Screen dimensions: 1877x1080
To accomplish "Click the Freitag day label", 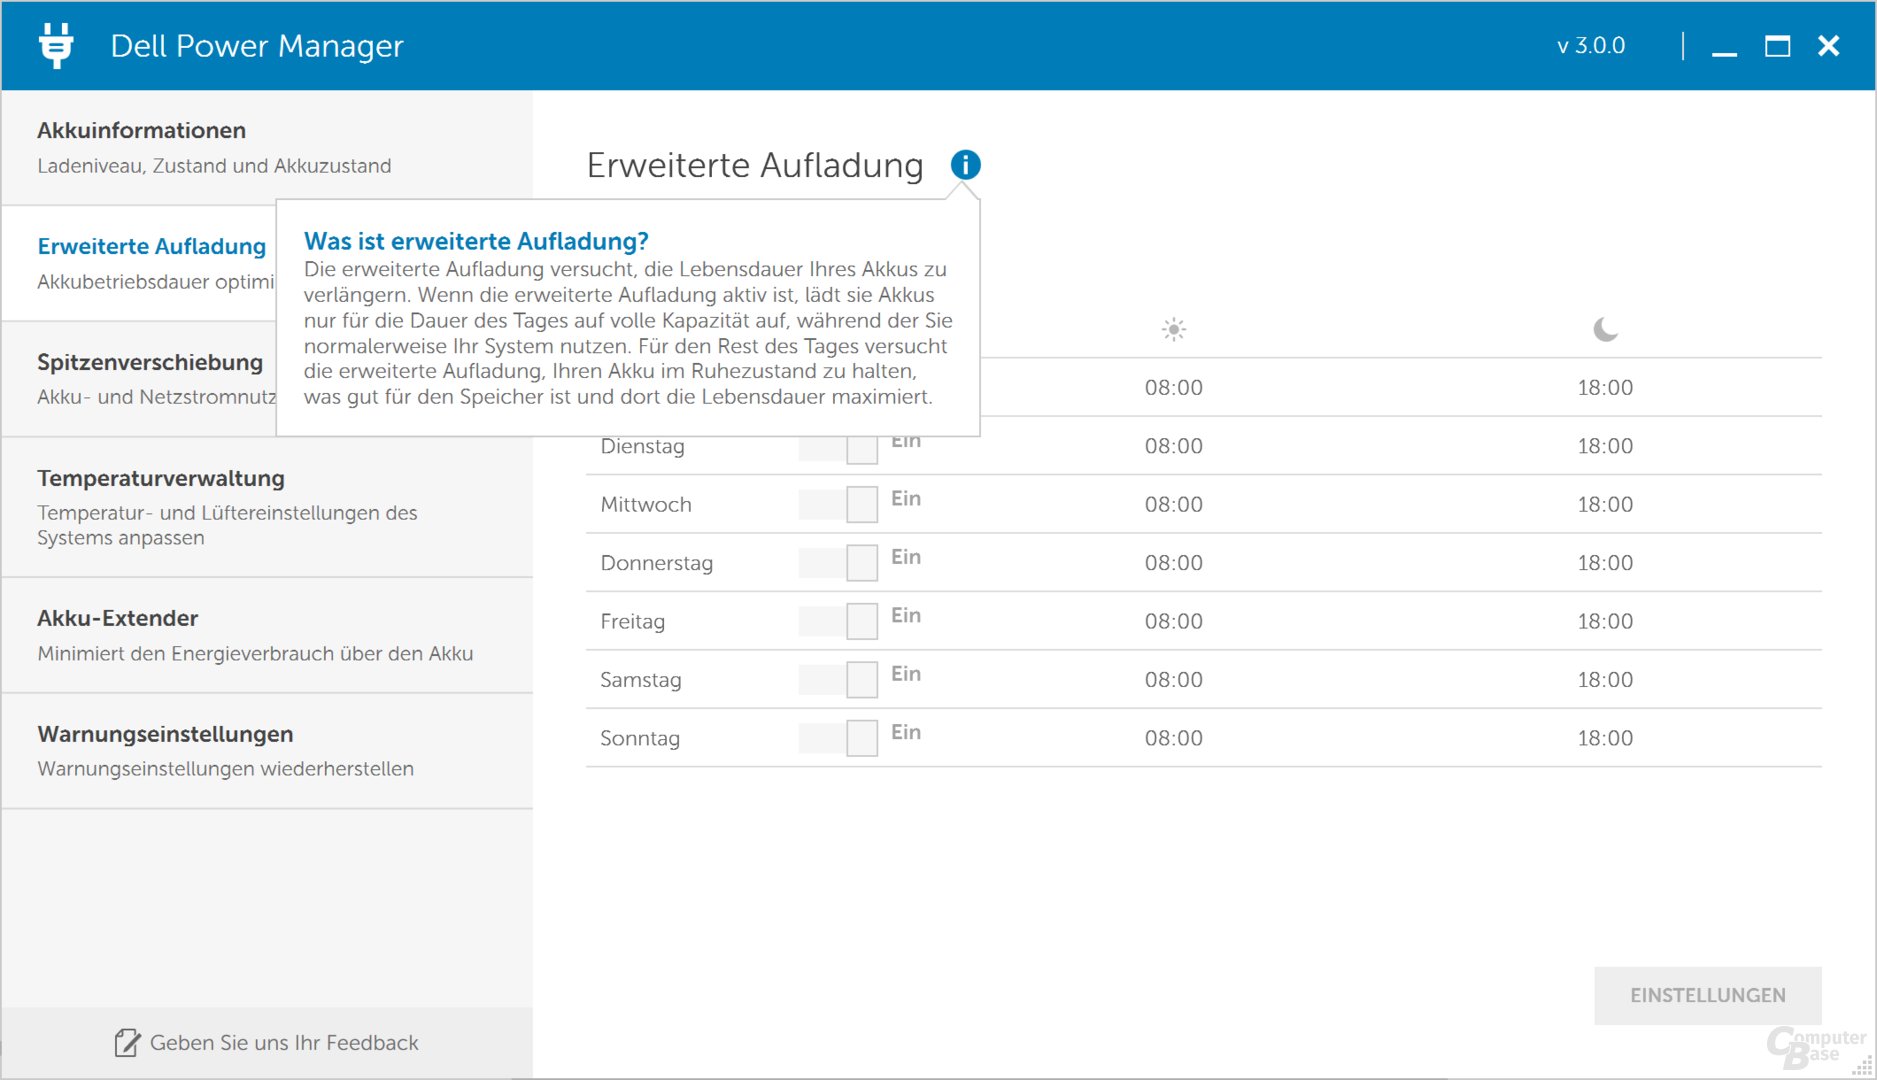I will coord(632,622).
